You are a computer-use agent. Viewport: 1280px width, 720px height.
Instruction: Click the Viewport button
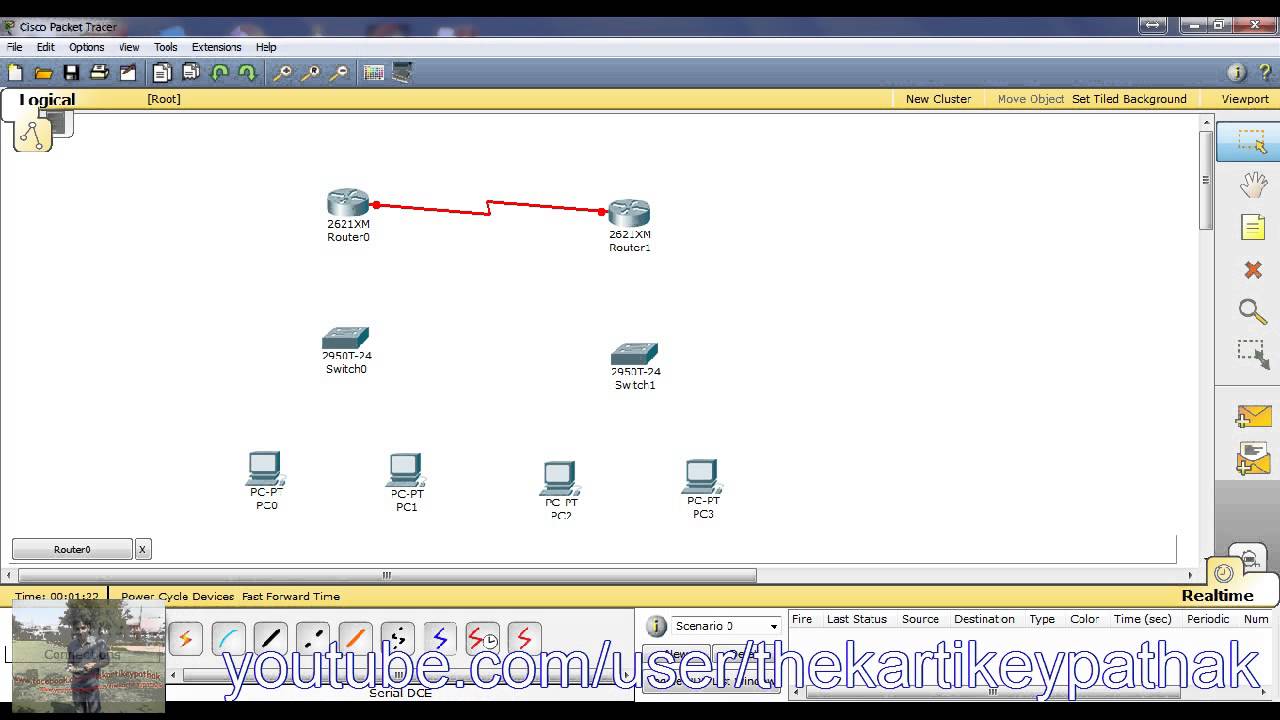[x=1245, y=99]
